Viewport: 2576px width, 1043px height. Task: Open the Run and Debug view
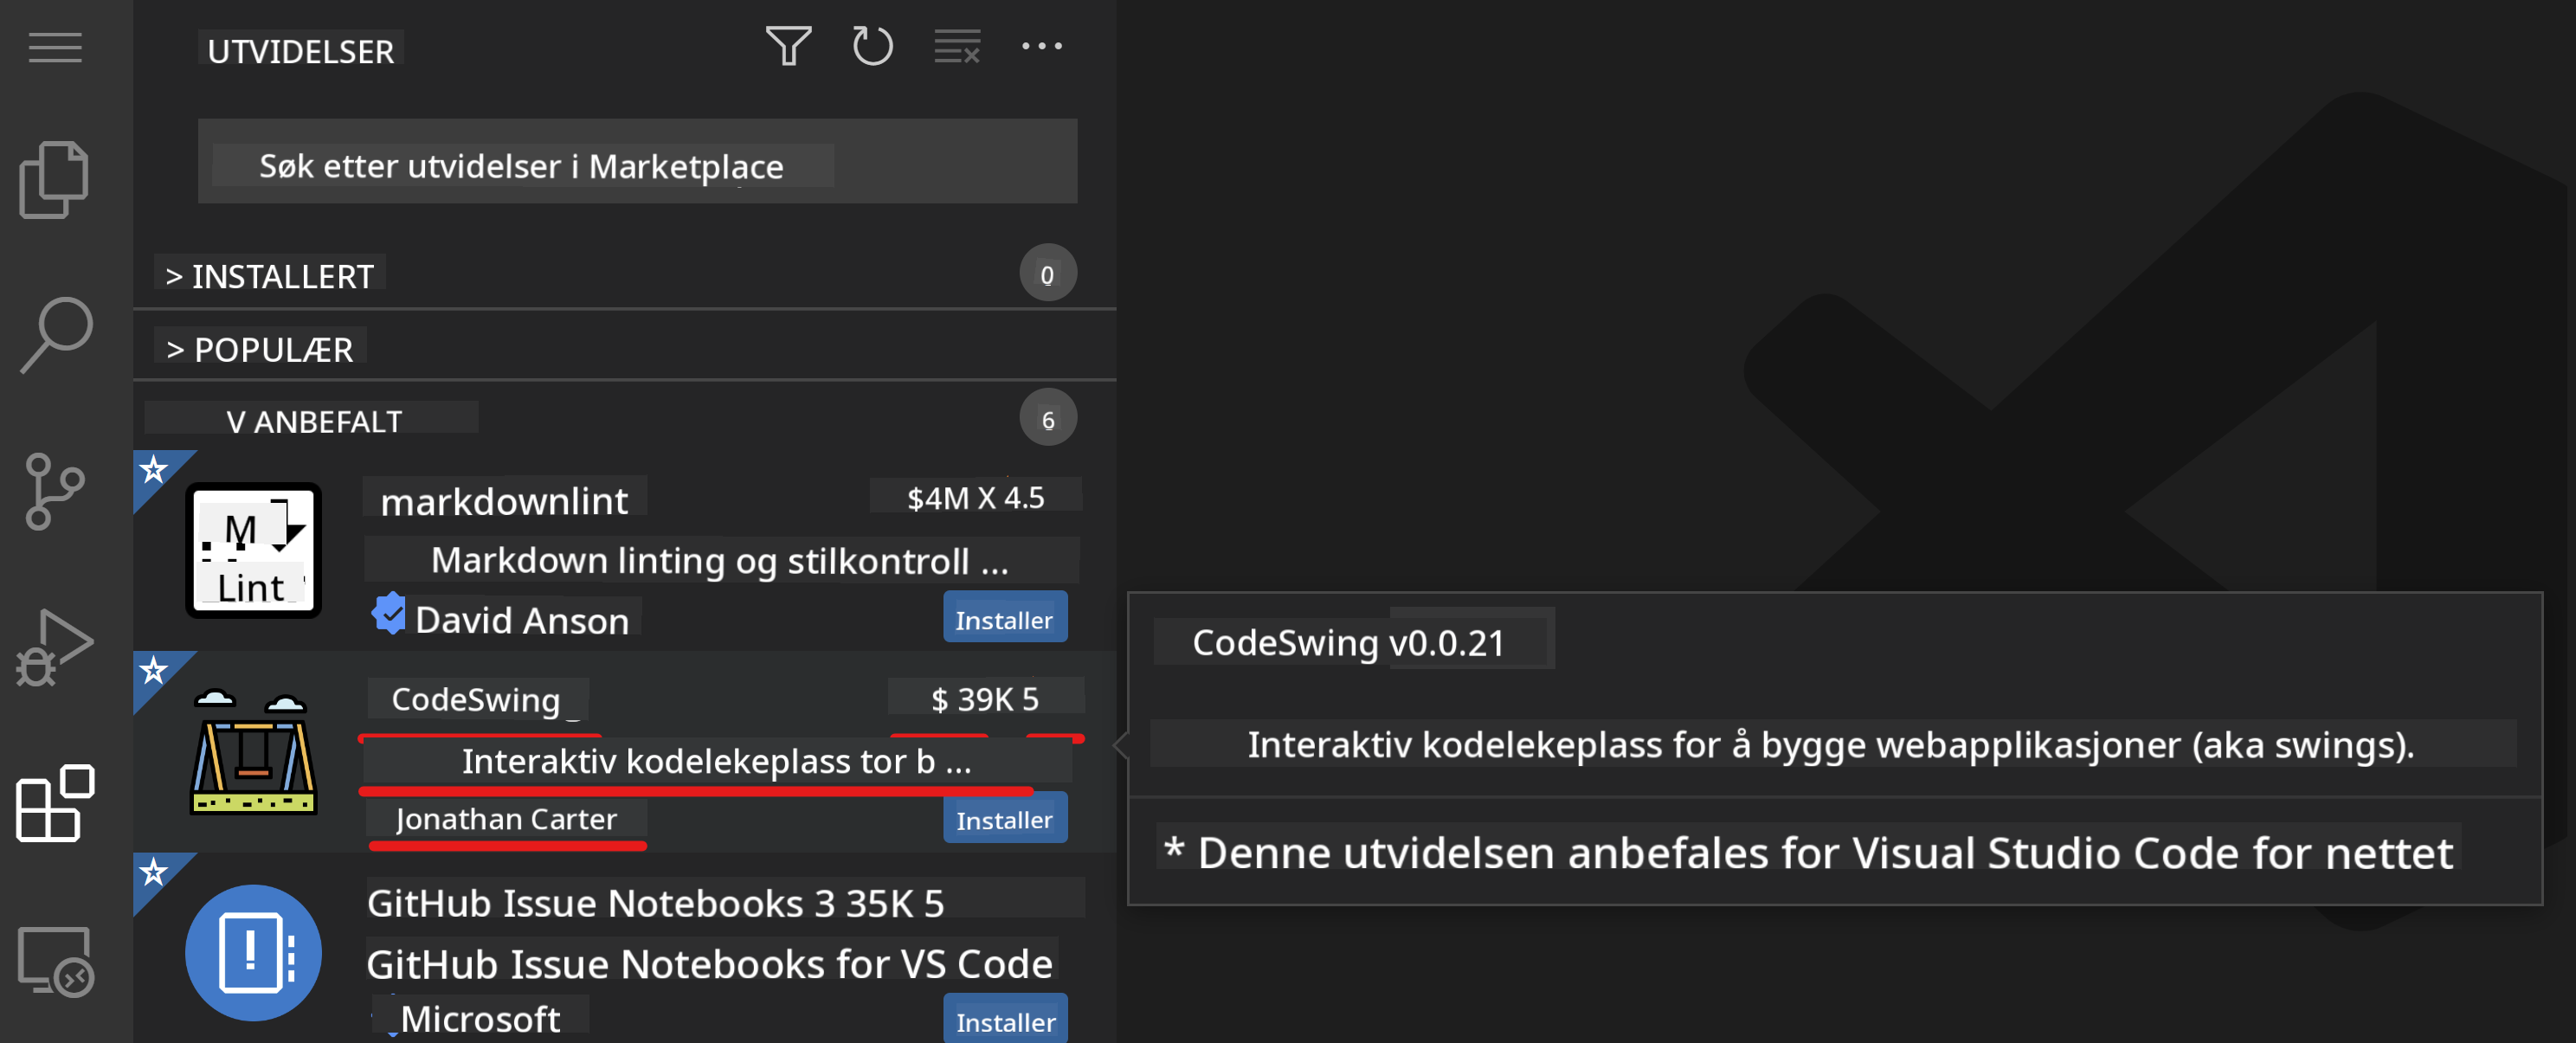pyautogui.click(x=55, y=647)
